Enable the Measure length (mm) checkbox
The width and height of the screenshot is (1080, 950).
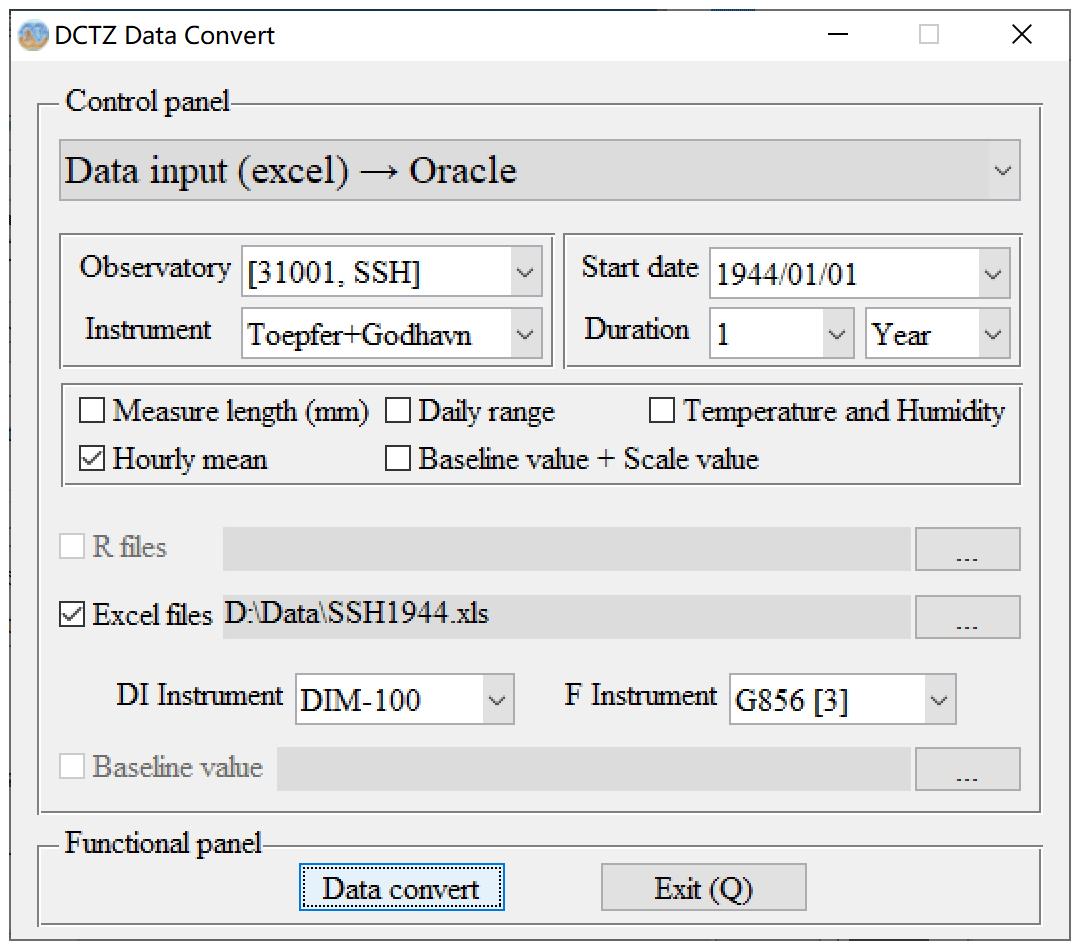coord(92,411)
